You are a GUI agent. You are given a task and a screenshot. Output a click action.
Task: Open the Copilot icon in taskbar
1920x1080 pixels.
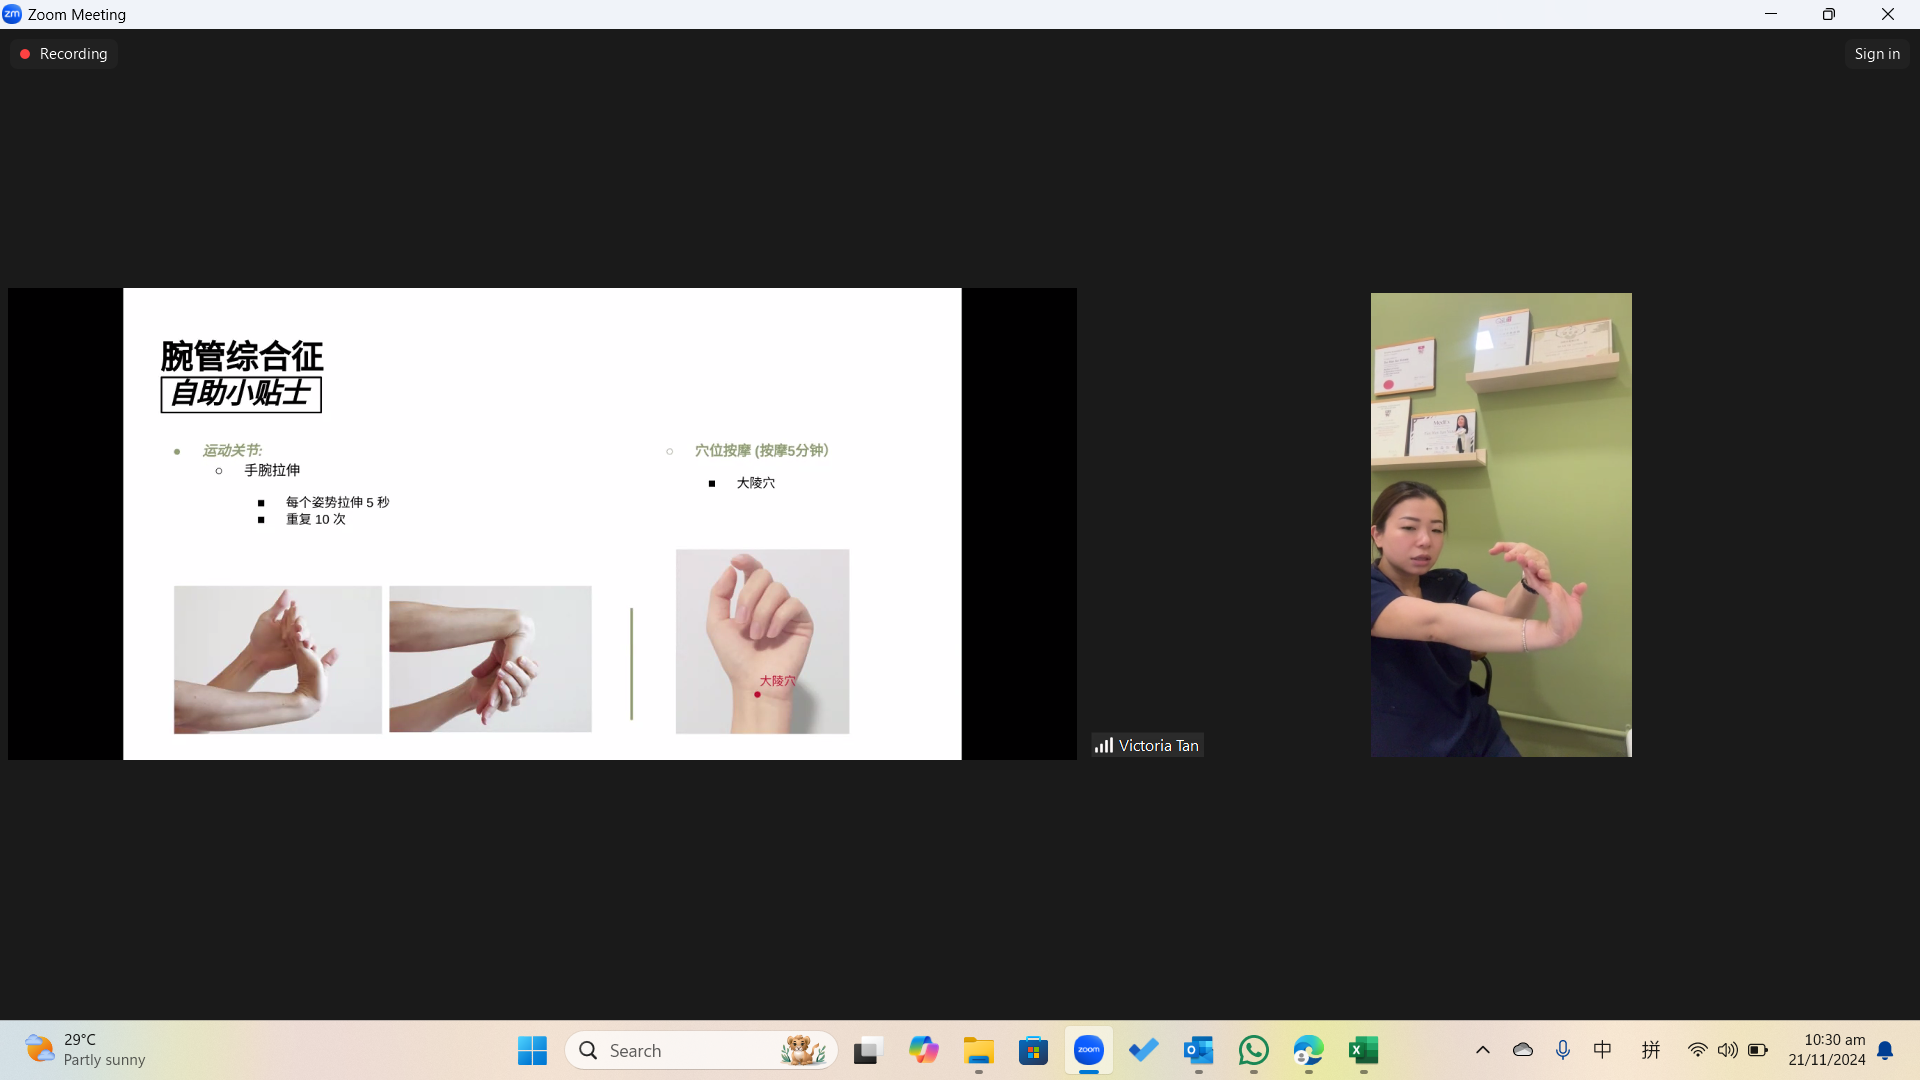pyautogui.click(x=923, y=1050)
